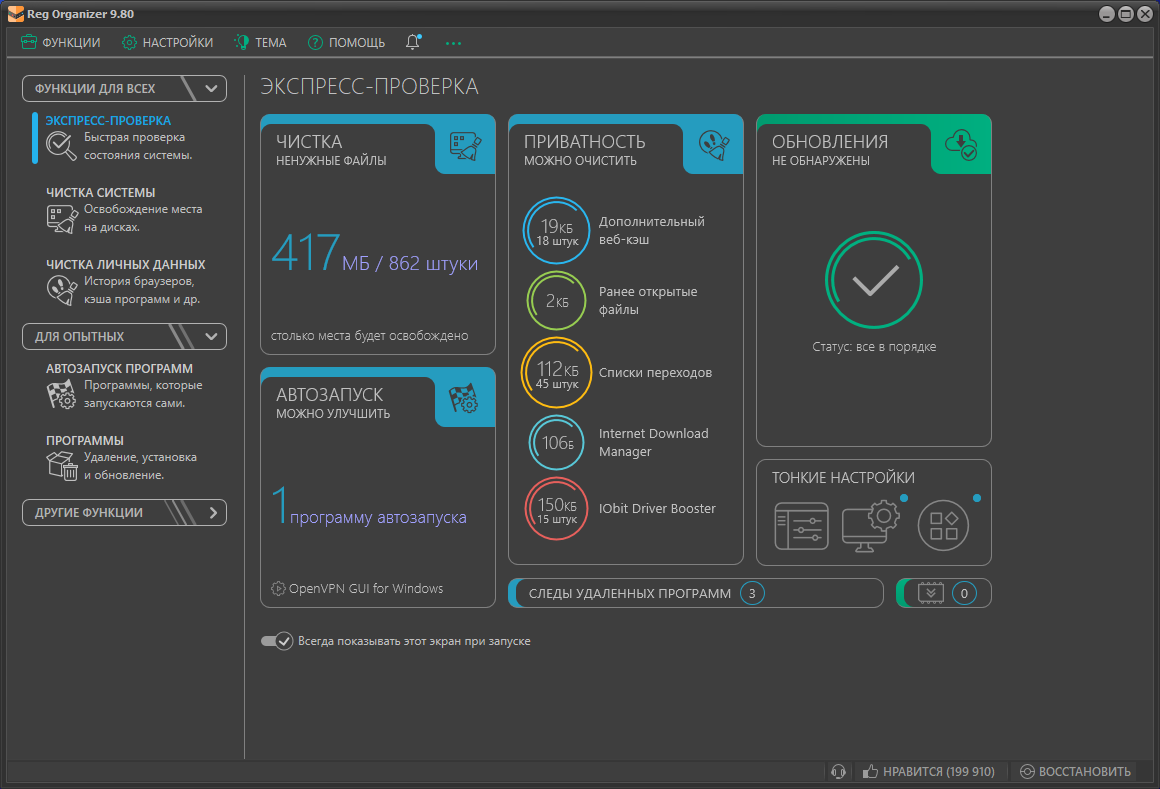
Task: Toggle always show this screen at startup
Action: [x=277, y=641]
